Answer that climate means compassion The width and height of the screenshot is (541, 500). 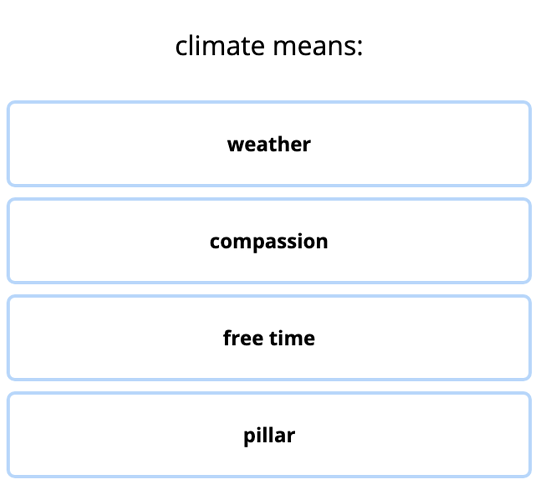269,241
